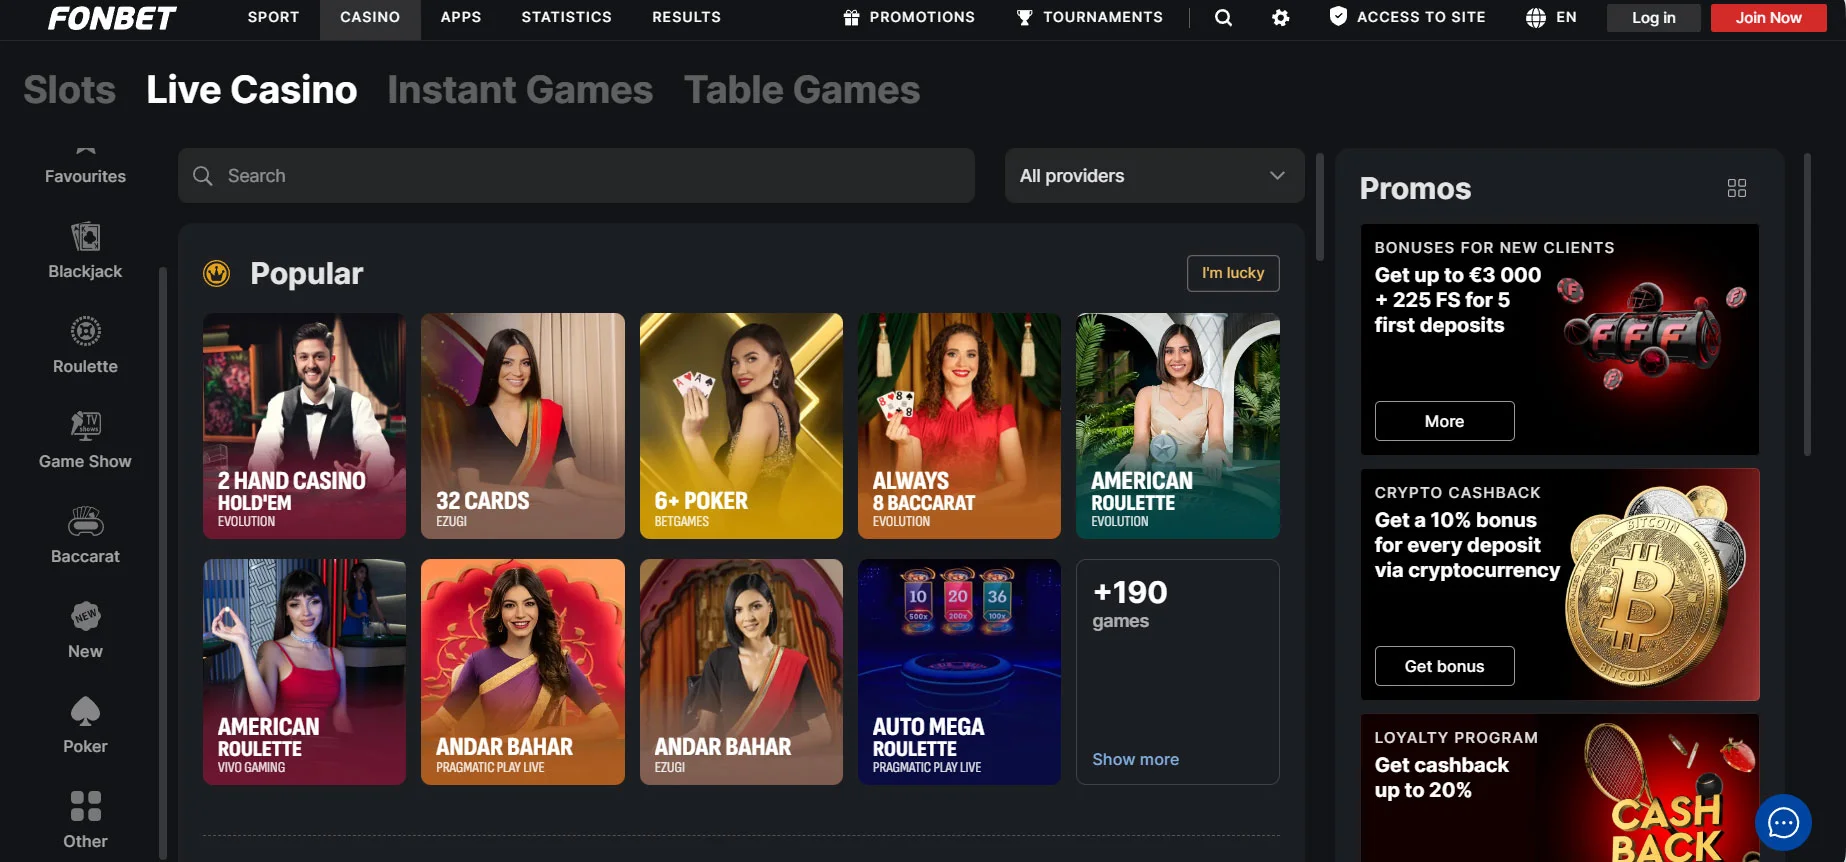Open 32 Cards by Ezugi
Viewport: 1846px width, 862px height.
[x=522, y=426]
